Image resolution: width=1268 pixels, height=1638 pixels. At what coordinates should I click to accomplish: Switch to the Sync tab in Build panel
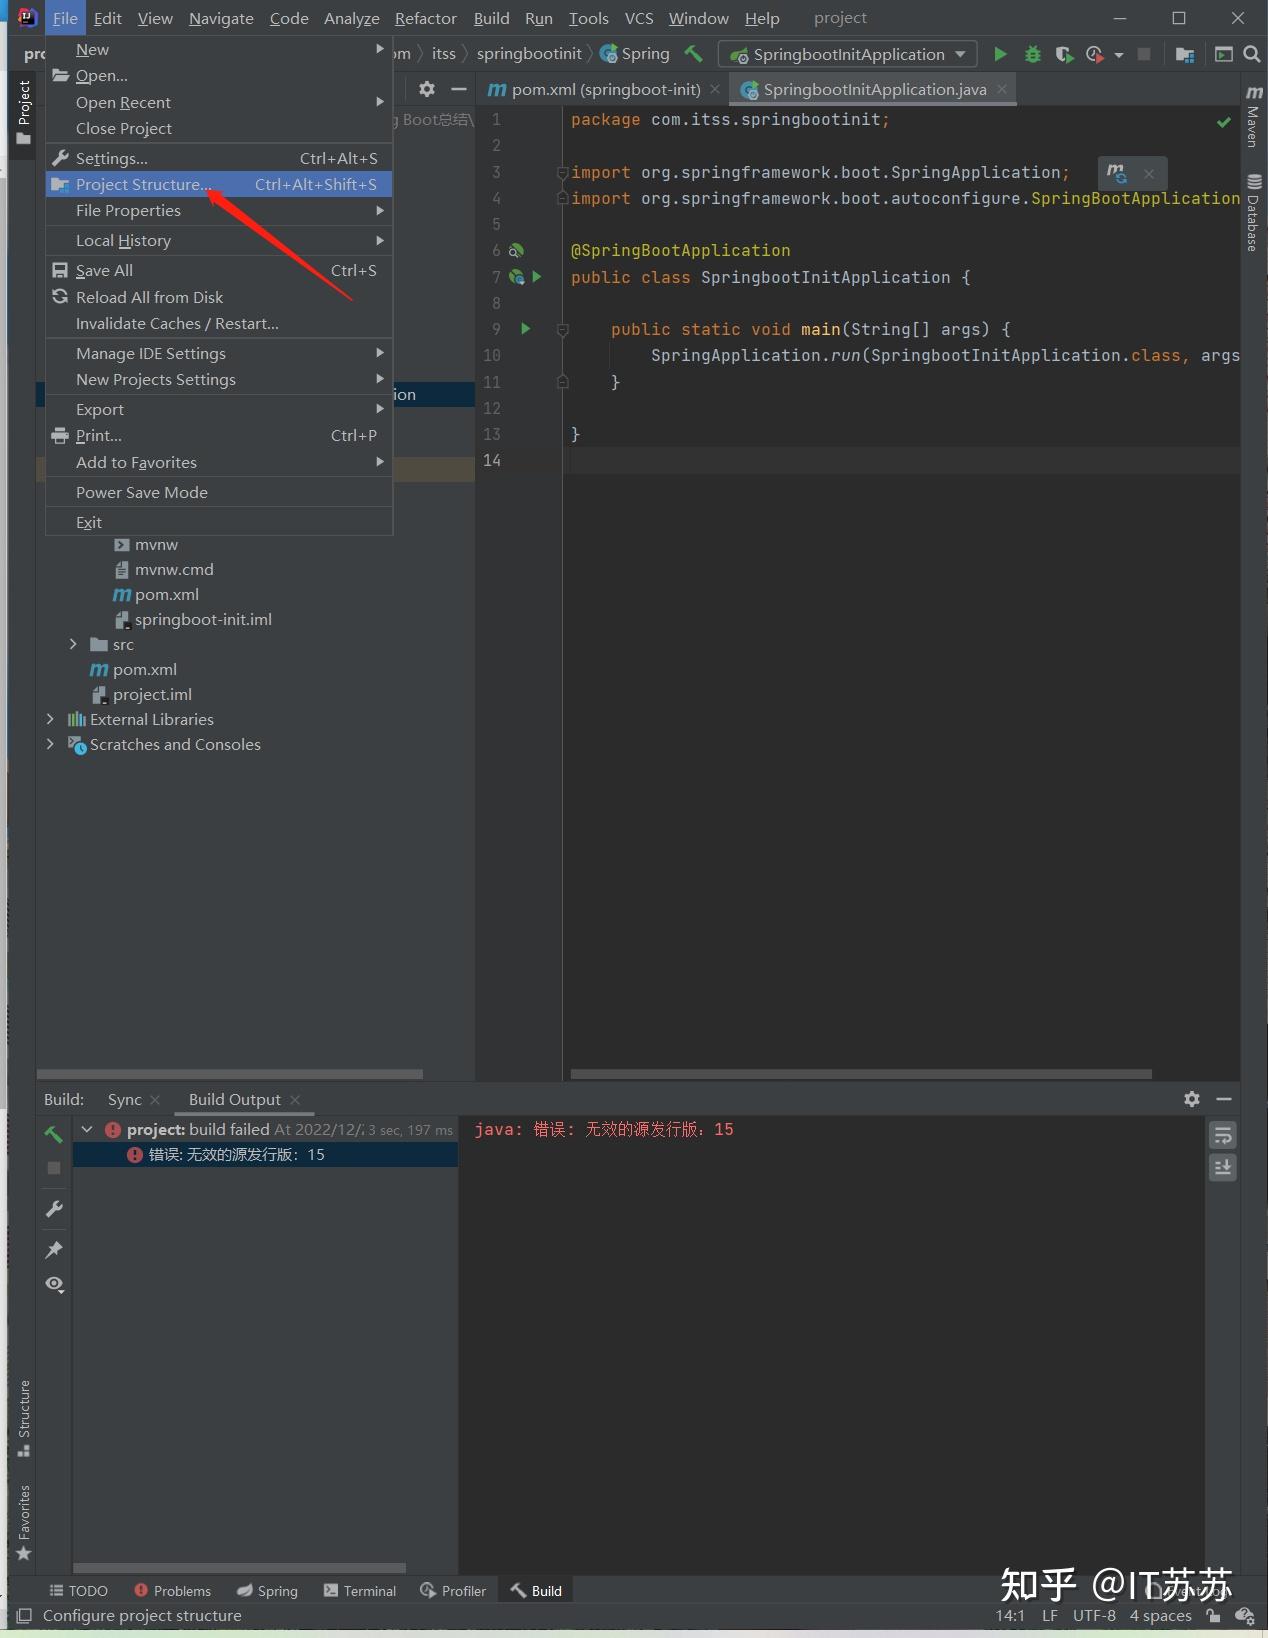tap(125, 1099)
